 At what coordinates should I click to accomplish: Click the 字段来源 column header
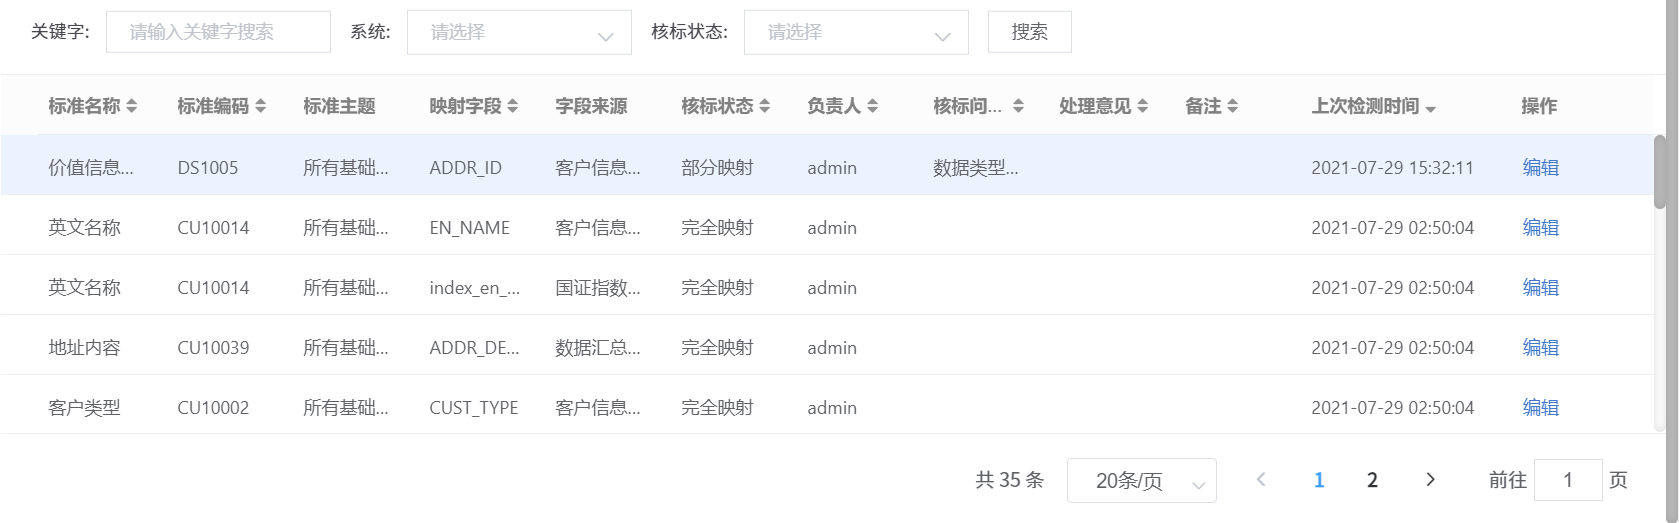coord(591,106)
